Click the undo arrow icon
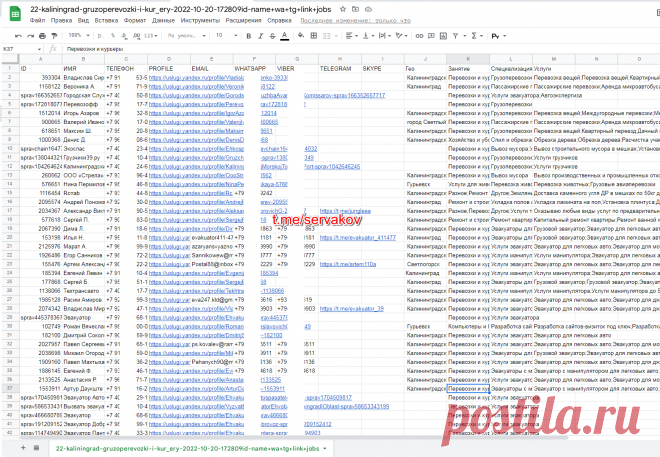660x457 pixels. coord(18,36)
